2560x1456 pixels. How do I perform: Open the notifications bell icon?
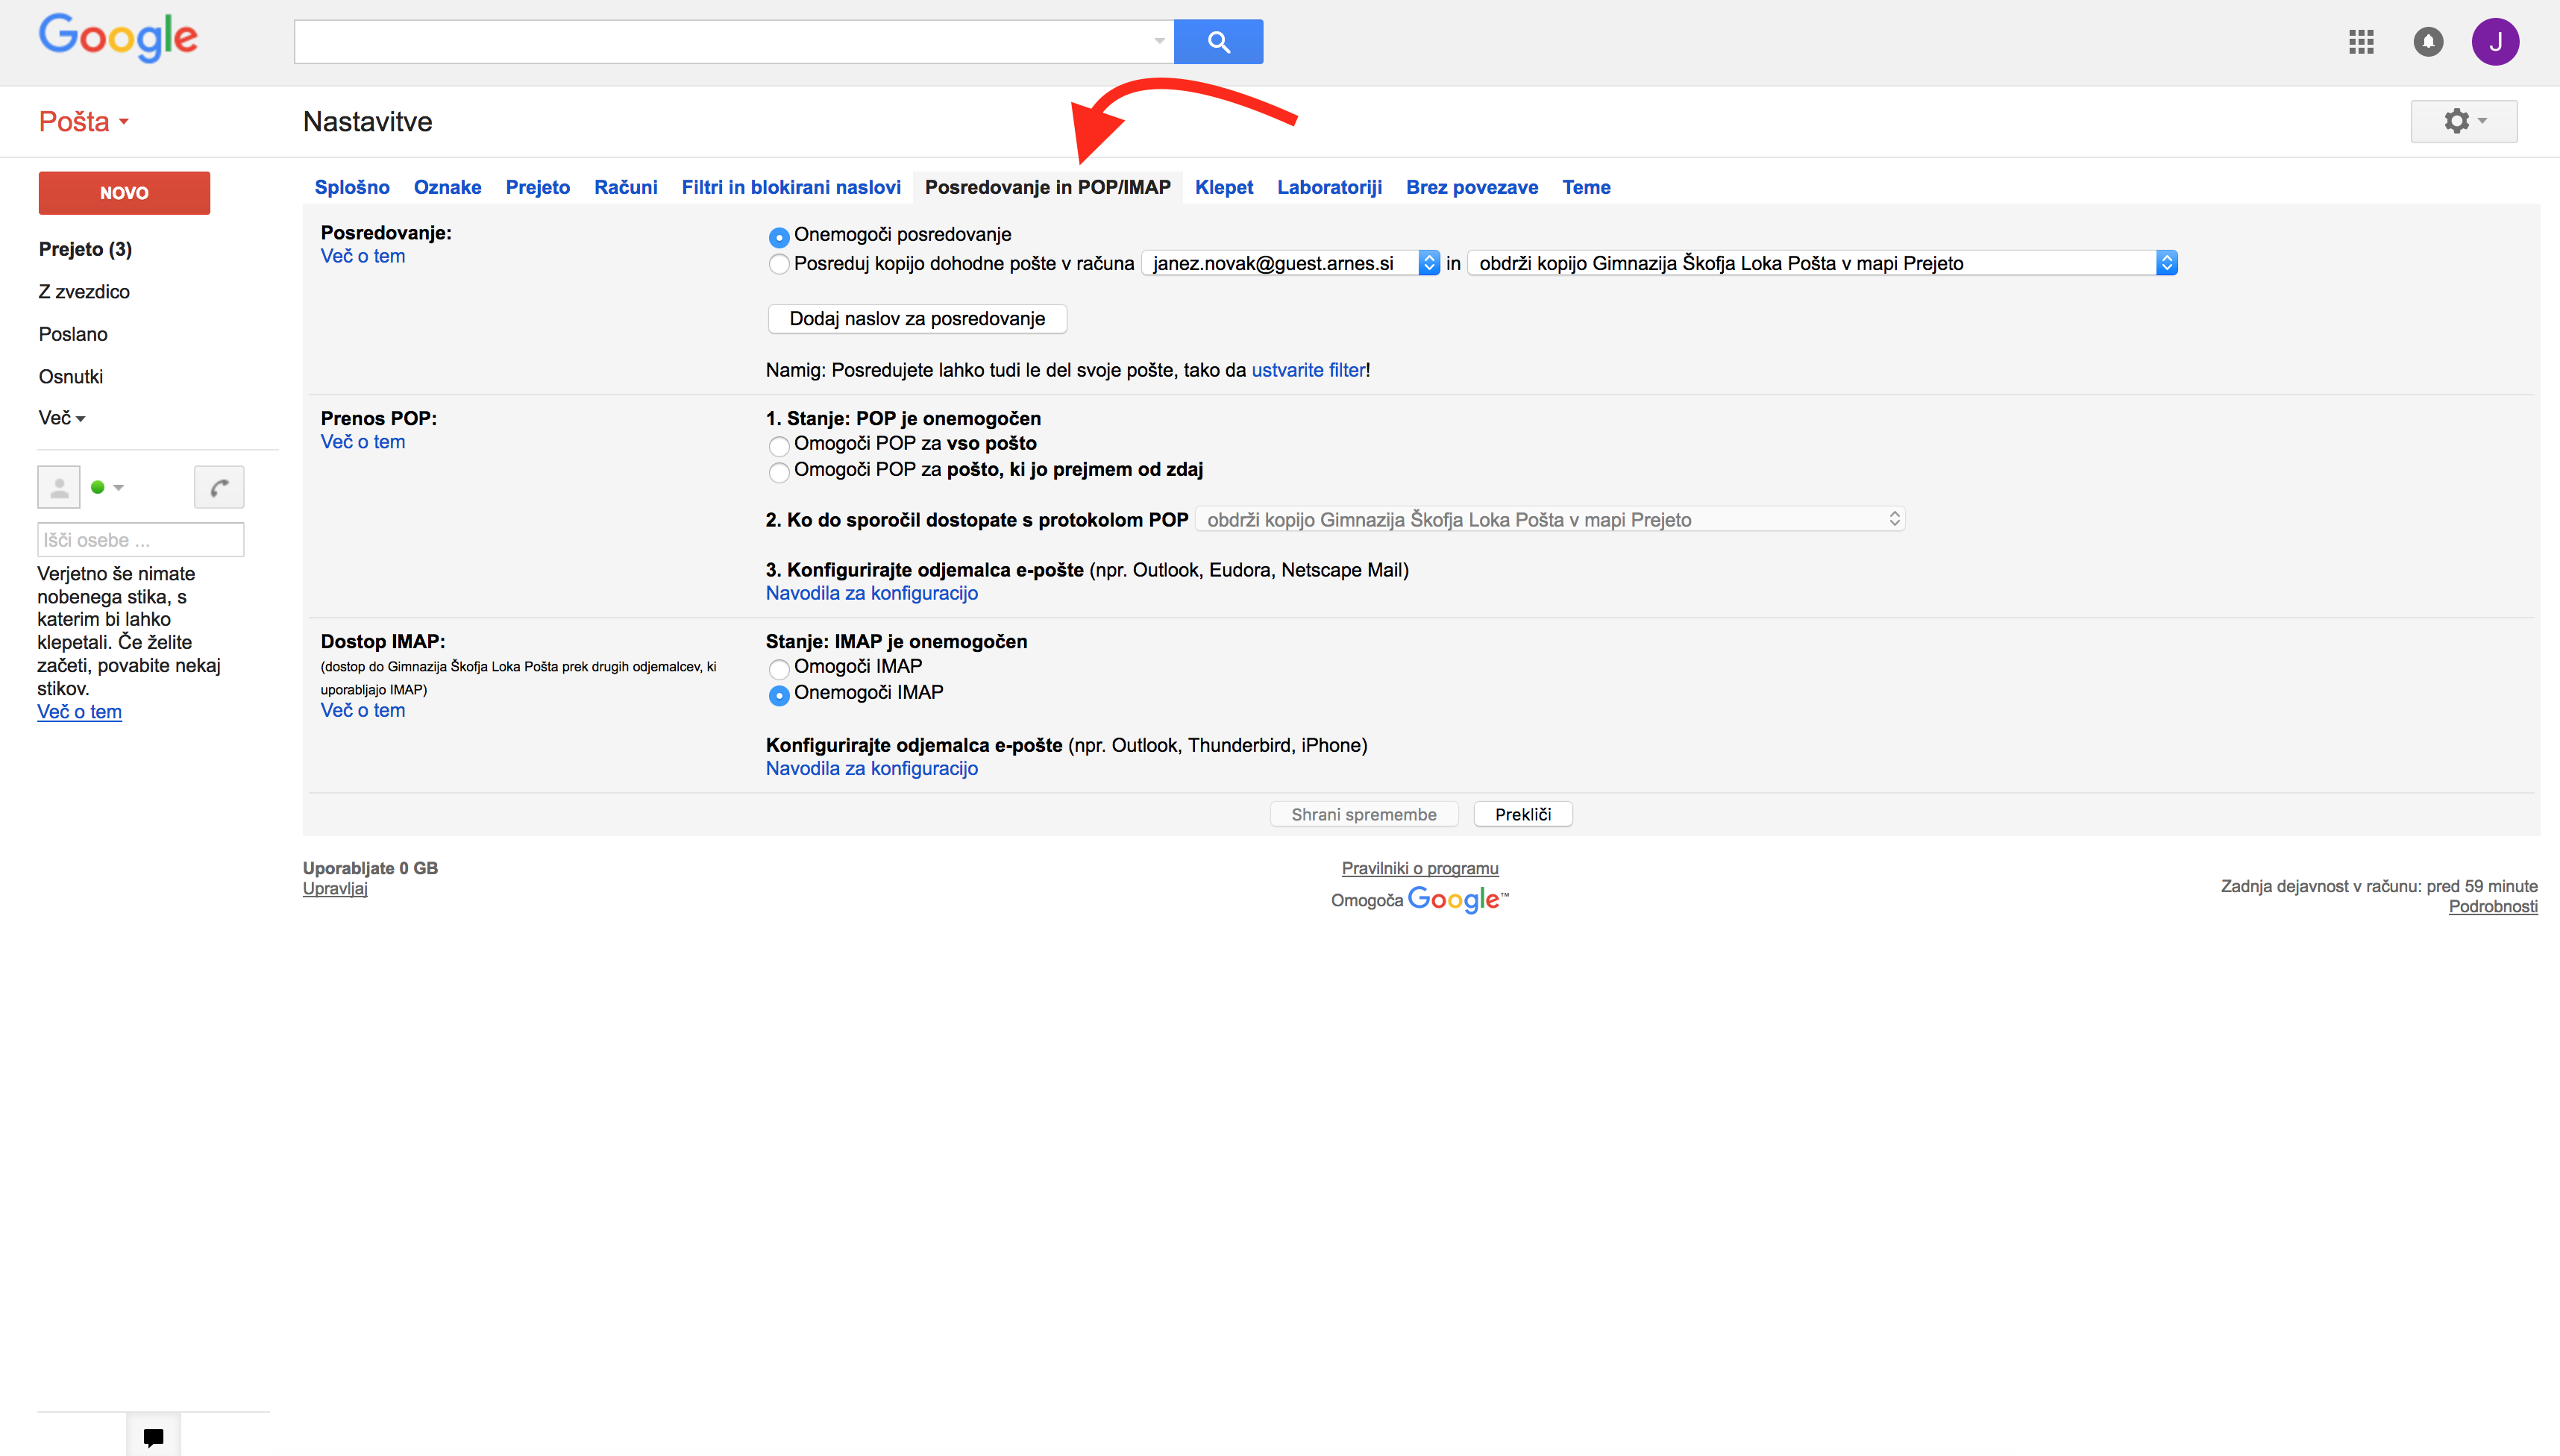[2428, 42]
